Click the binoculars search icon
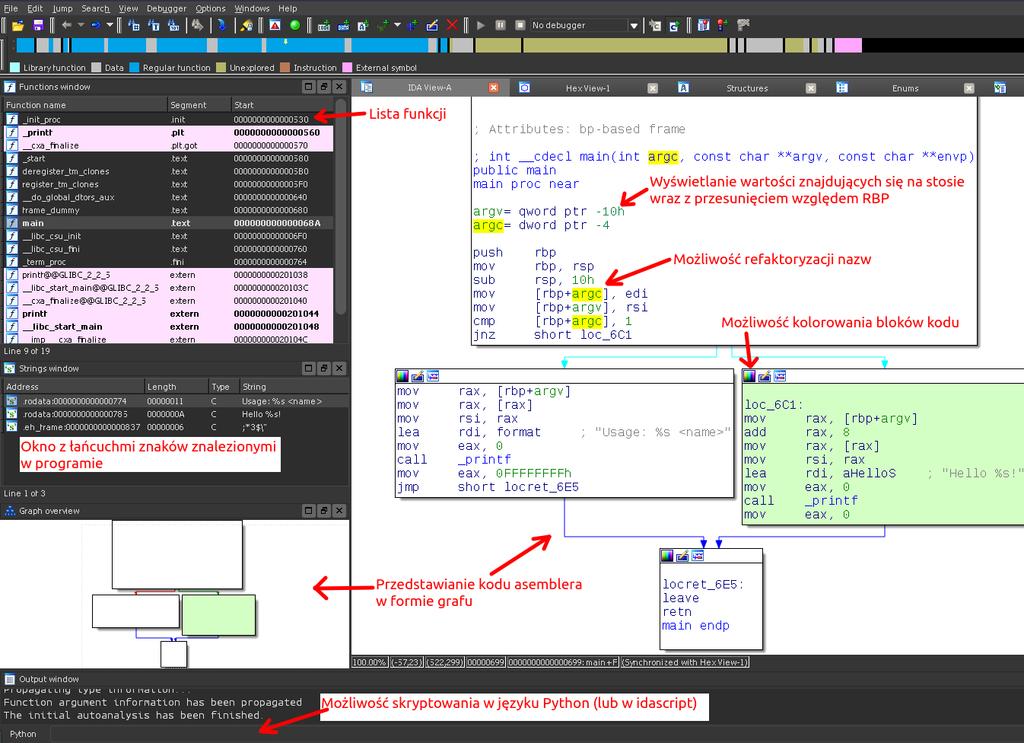Viewport: 1024px width, 743px height. 197,25
